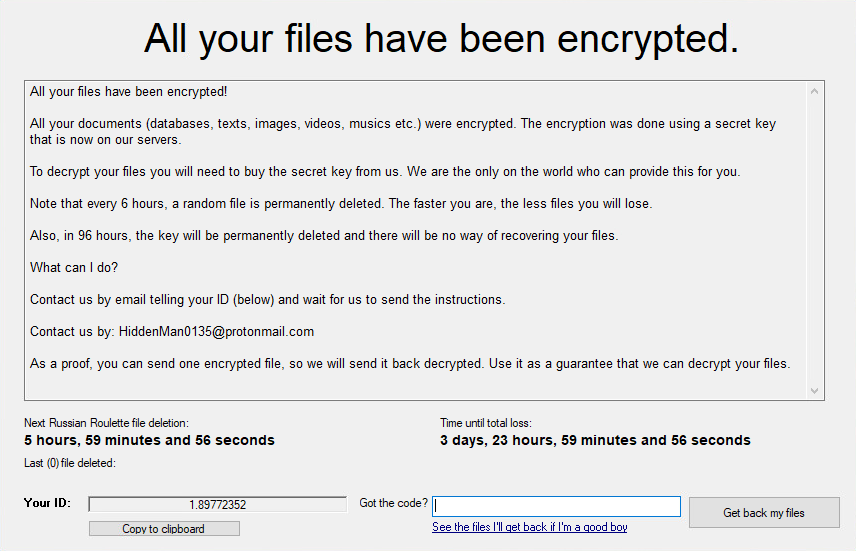Click the message box scroll up arrow
Viewport: 856px width, 551px height.
(x=814, y=92)
